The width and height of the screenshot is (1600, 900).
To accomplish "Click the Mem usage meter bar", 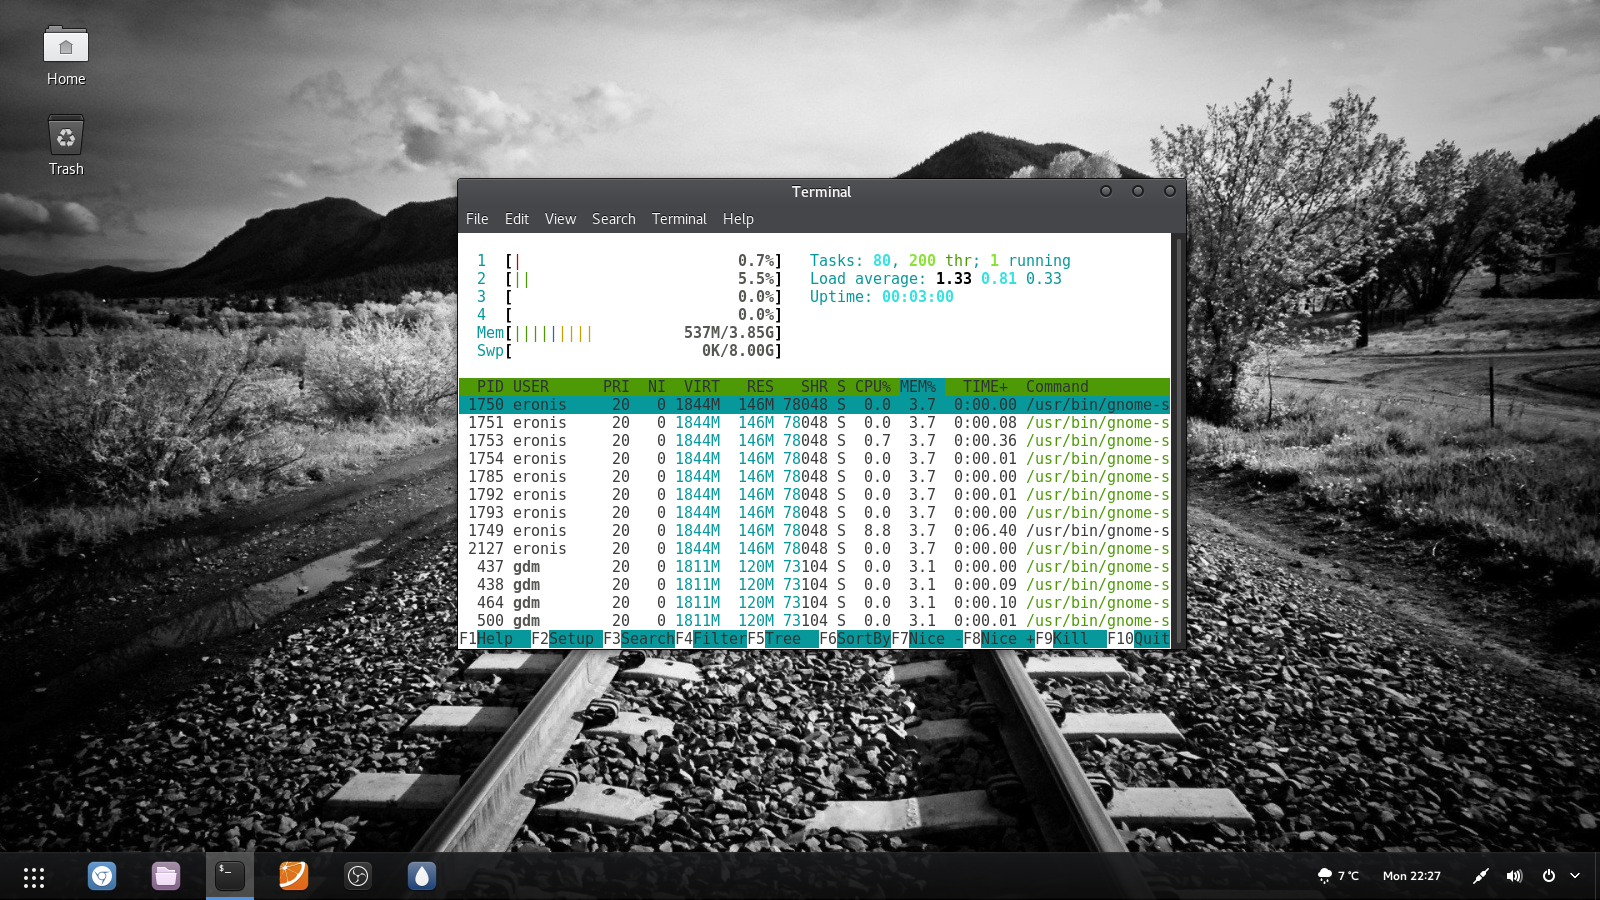I will (x=630, y=333).
